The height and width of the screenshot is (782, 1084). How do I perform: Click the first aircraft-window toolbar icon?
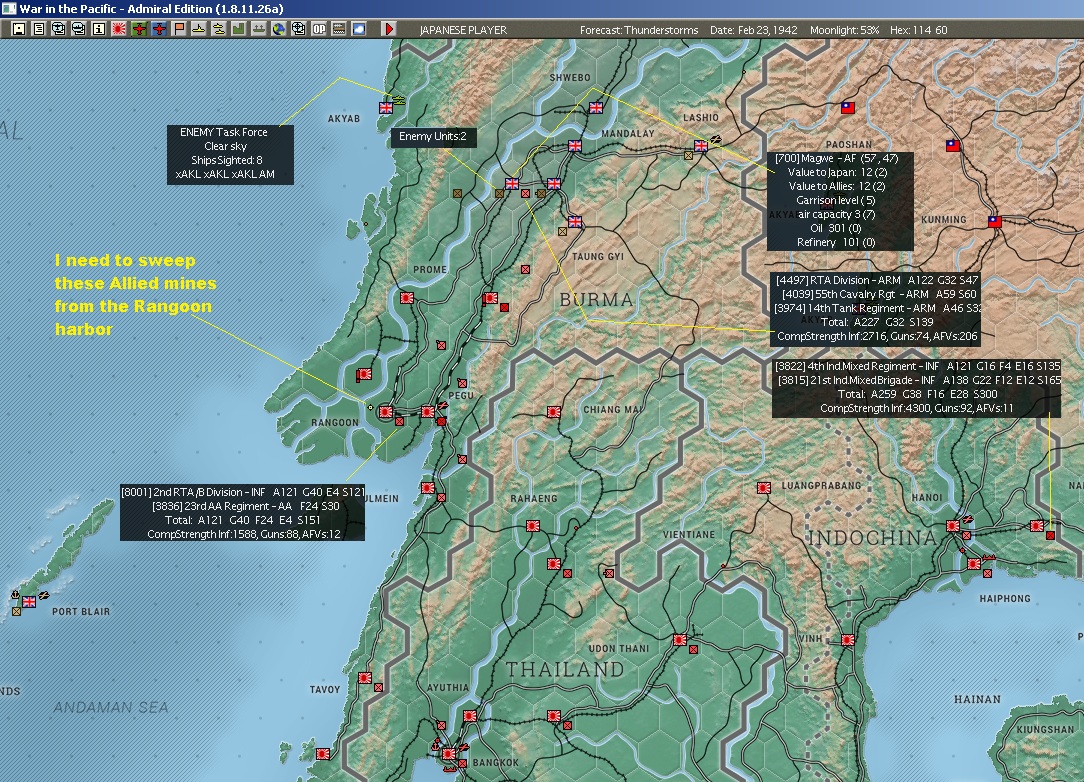point(59,29)
